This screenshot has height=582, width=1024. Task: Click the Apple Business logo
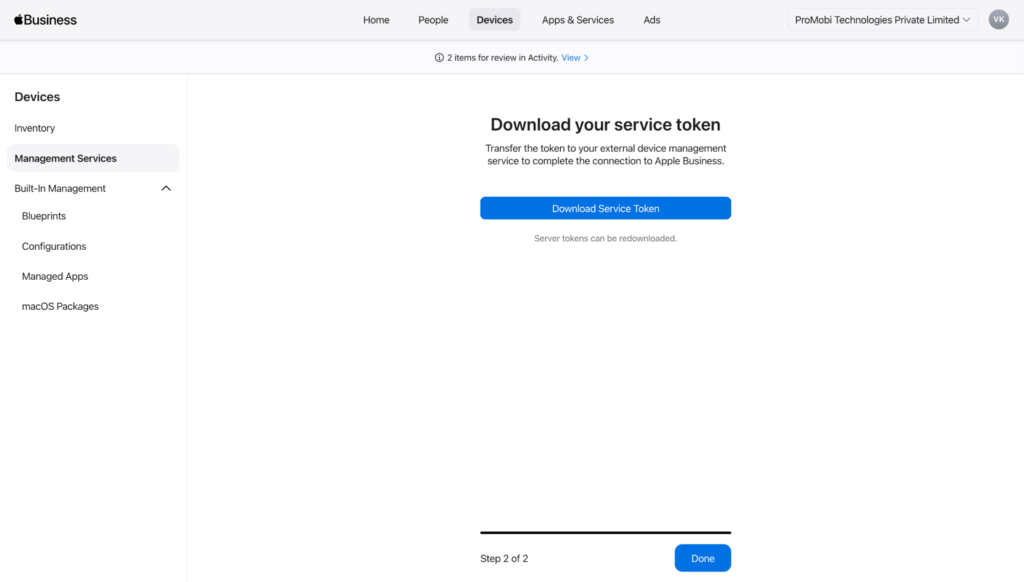click(x=45, y=20)
